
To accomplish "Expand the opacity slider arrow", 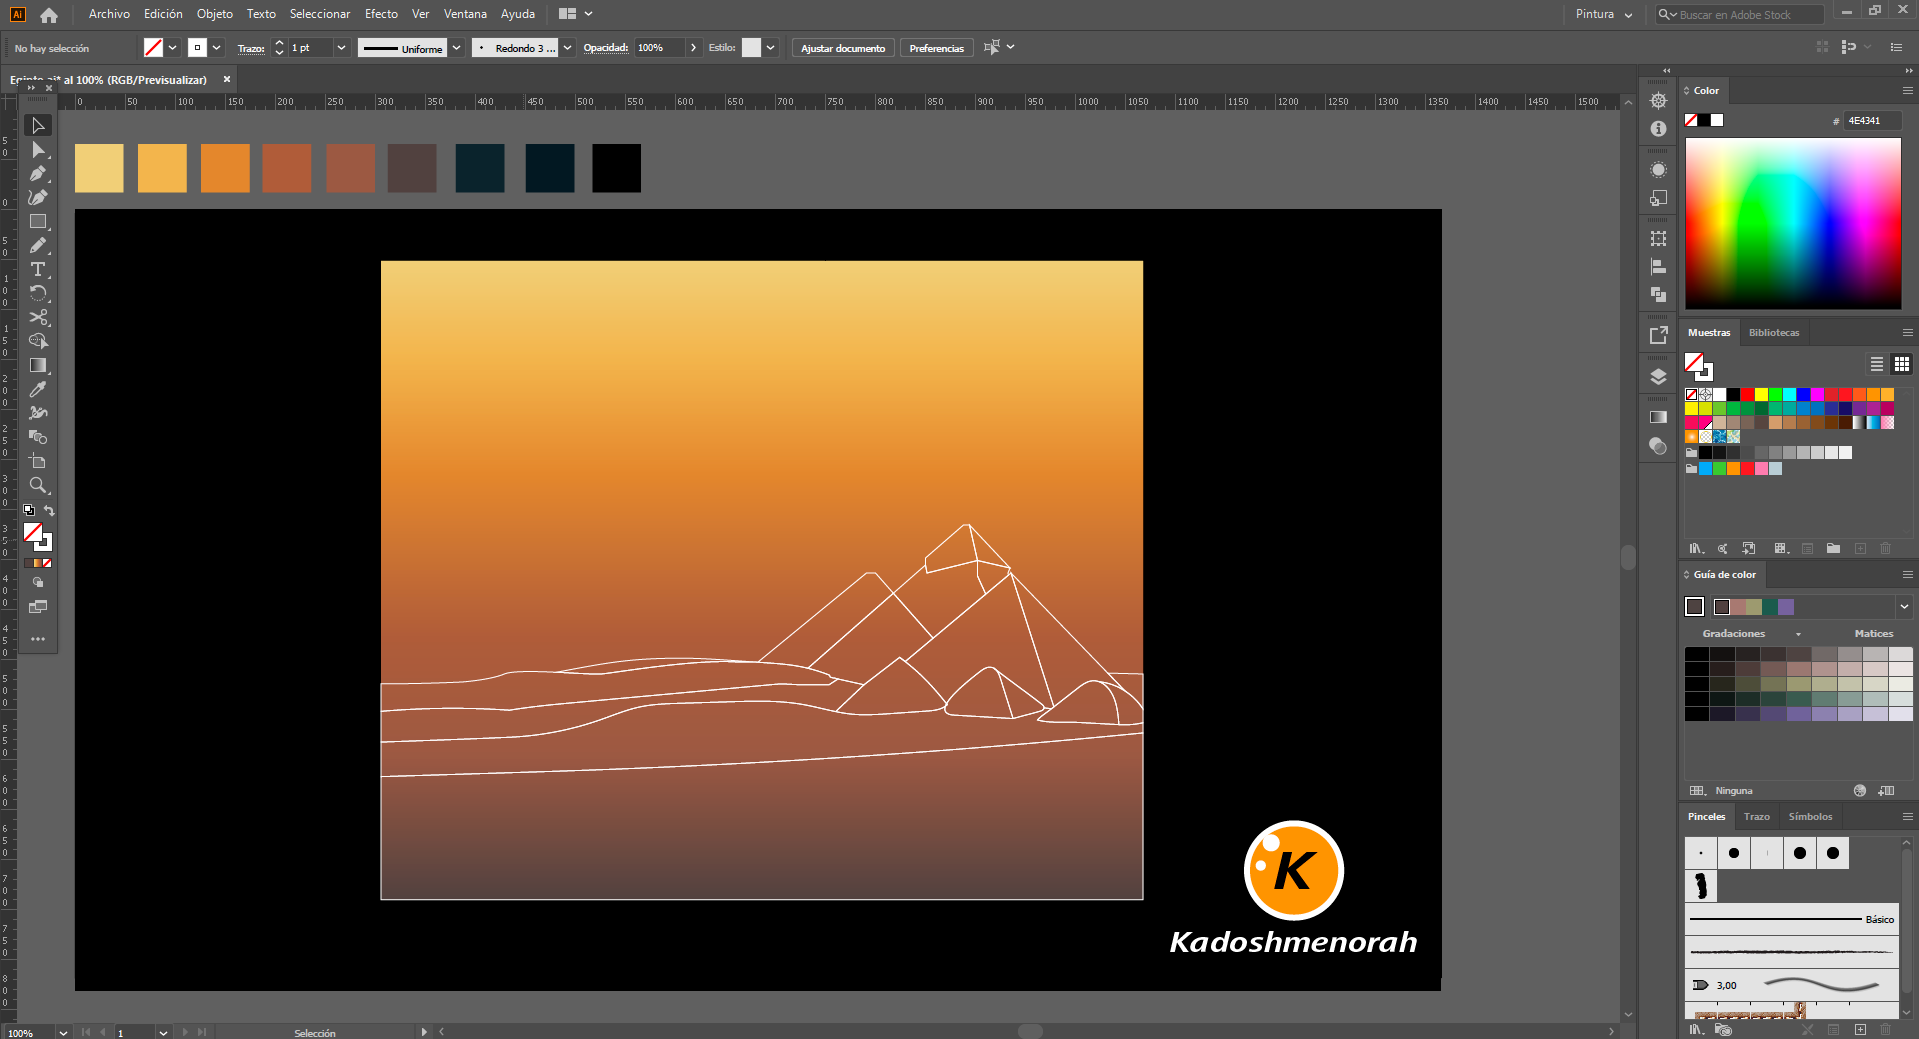I will pos(693,48).
